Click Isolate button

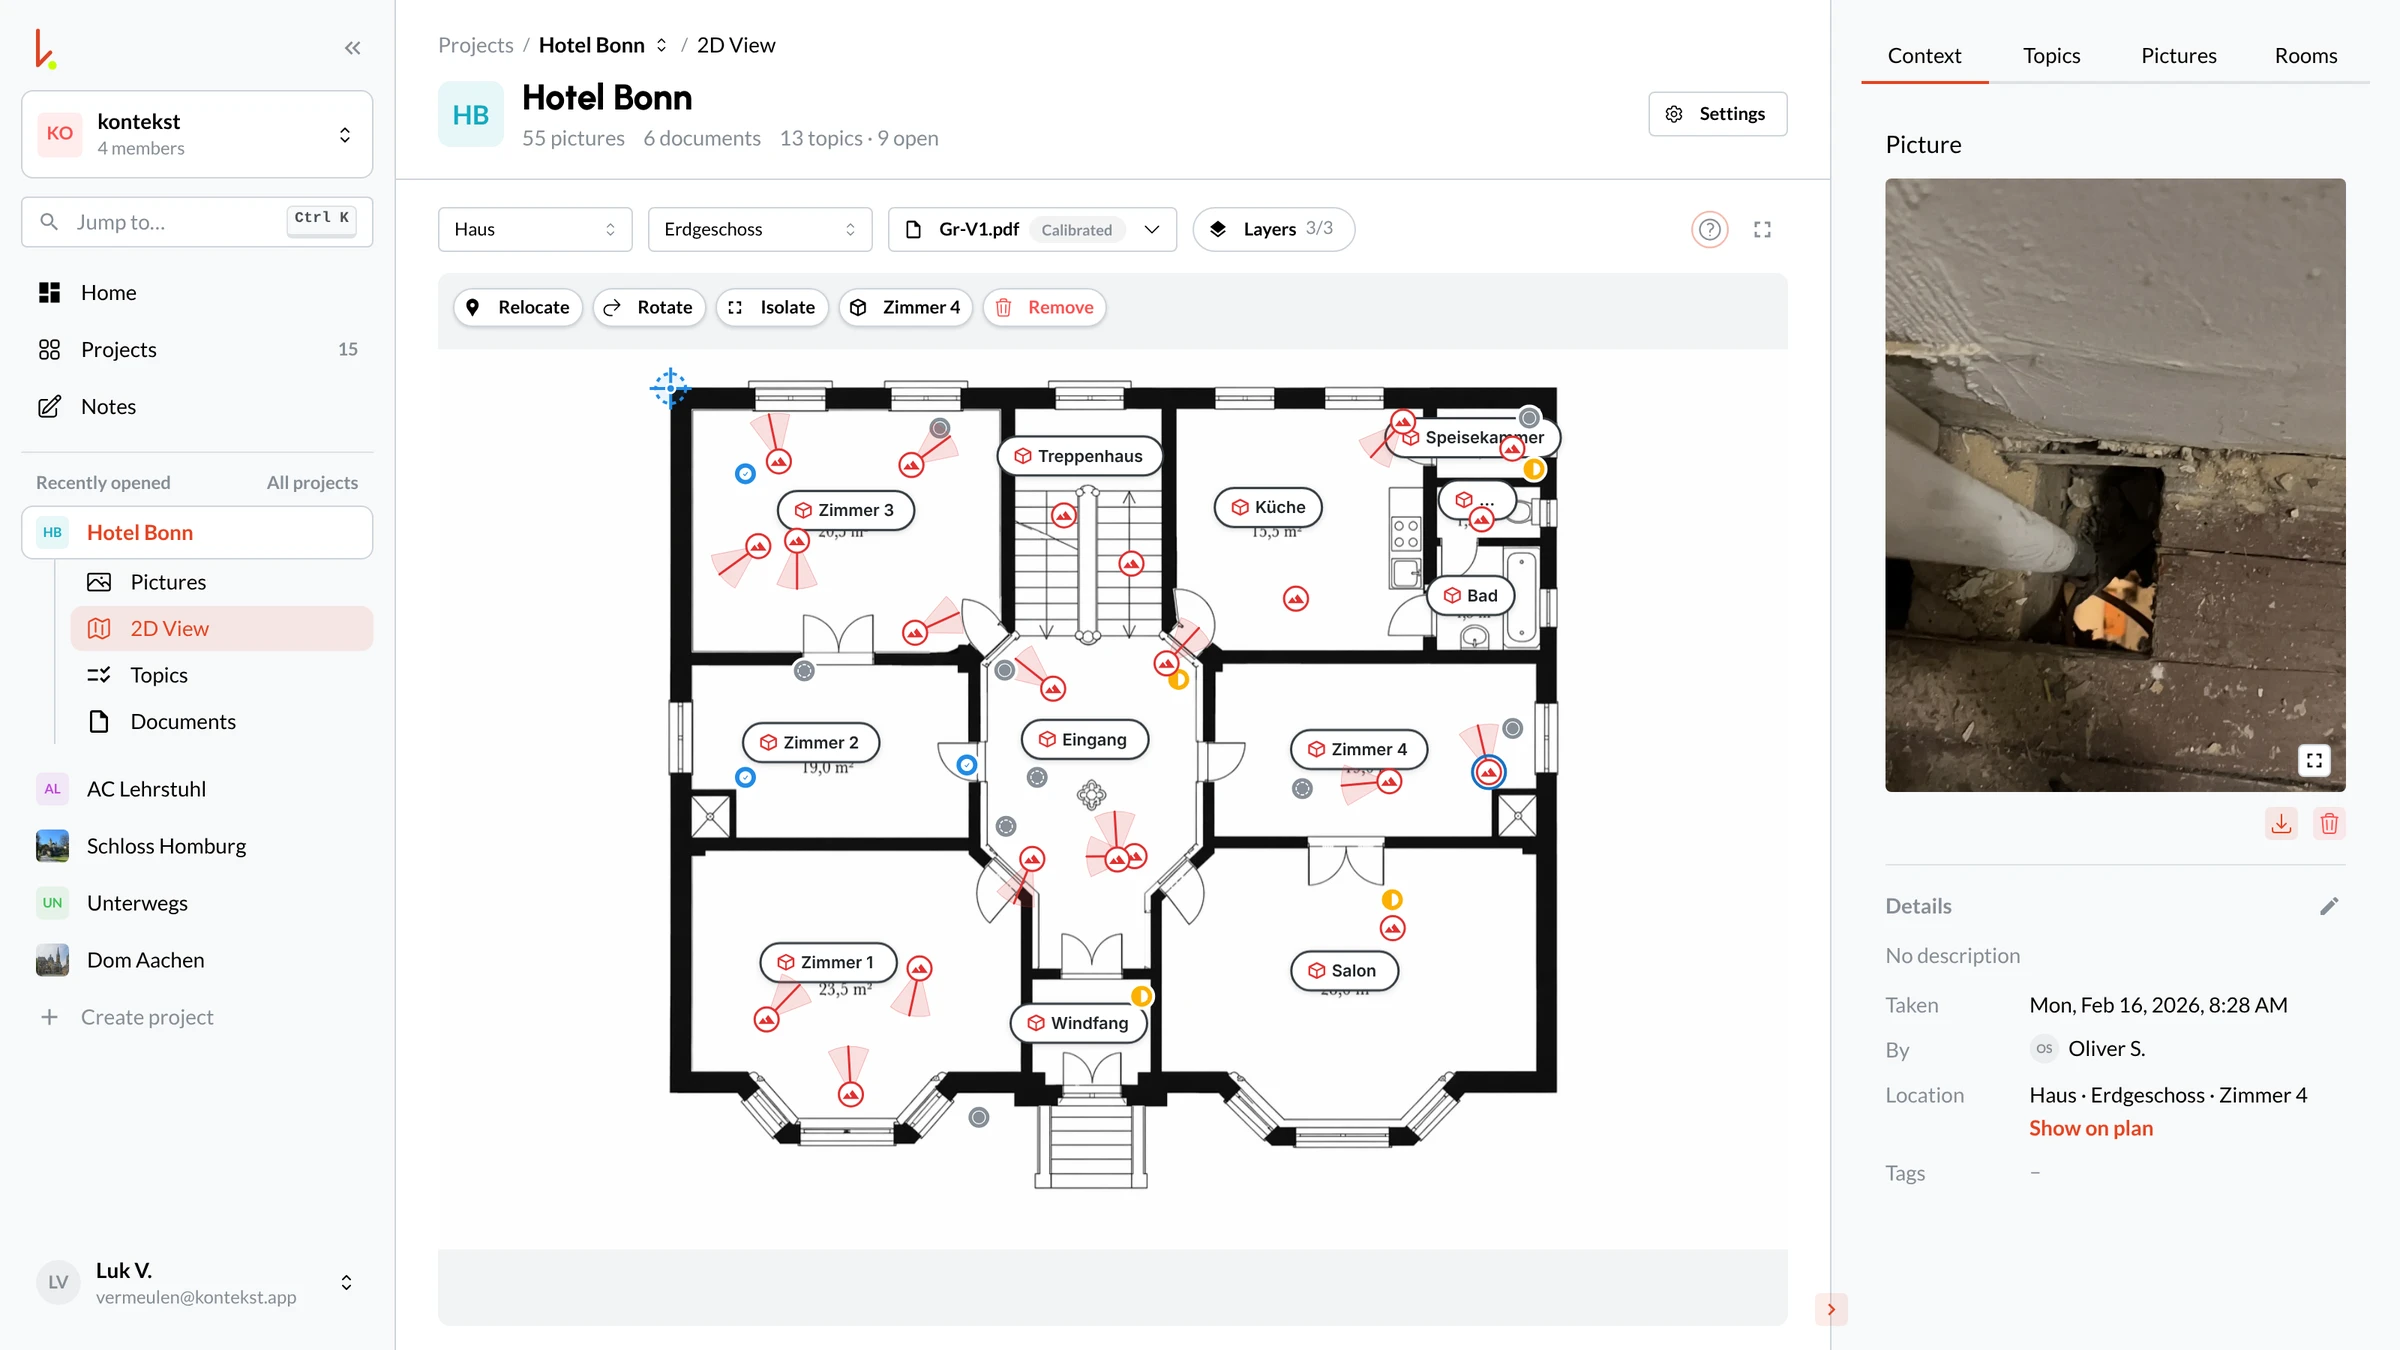click(x=772, y=307)
